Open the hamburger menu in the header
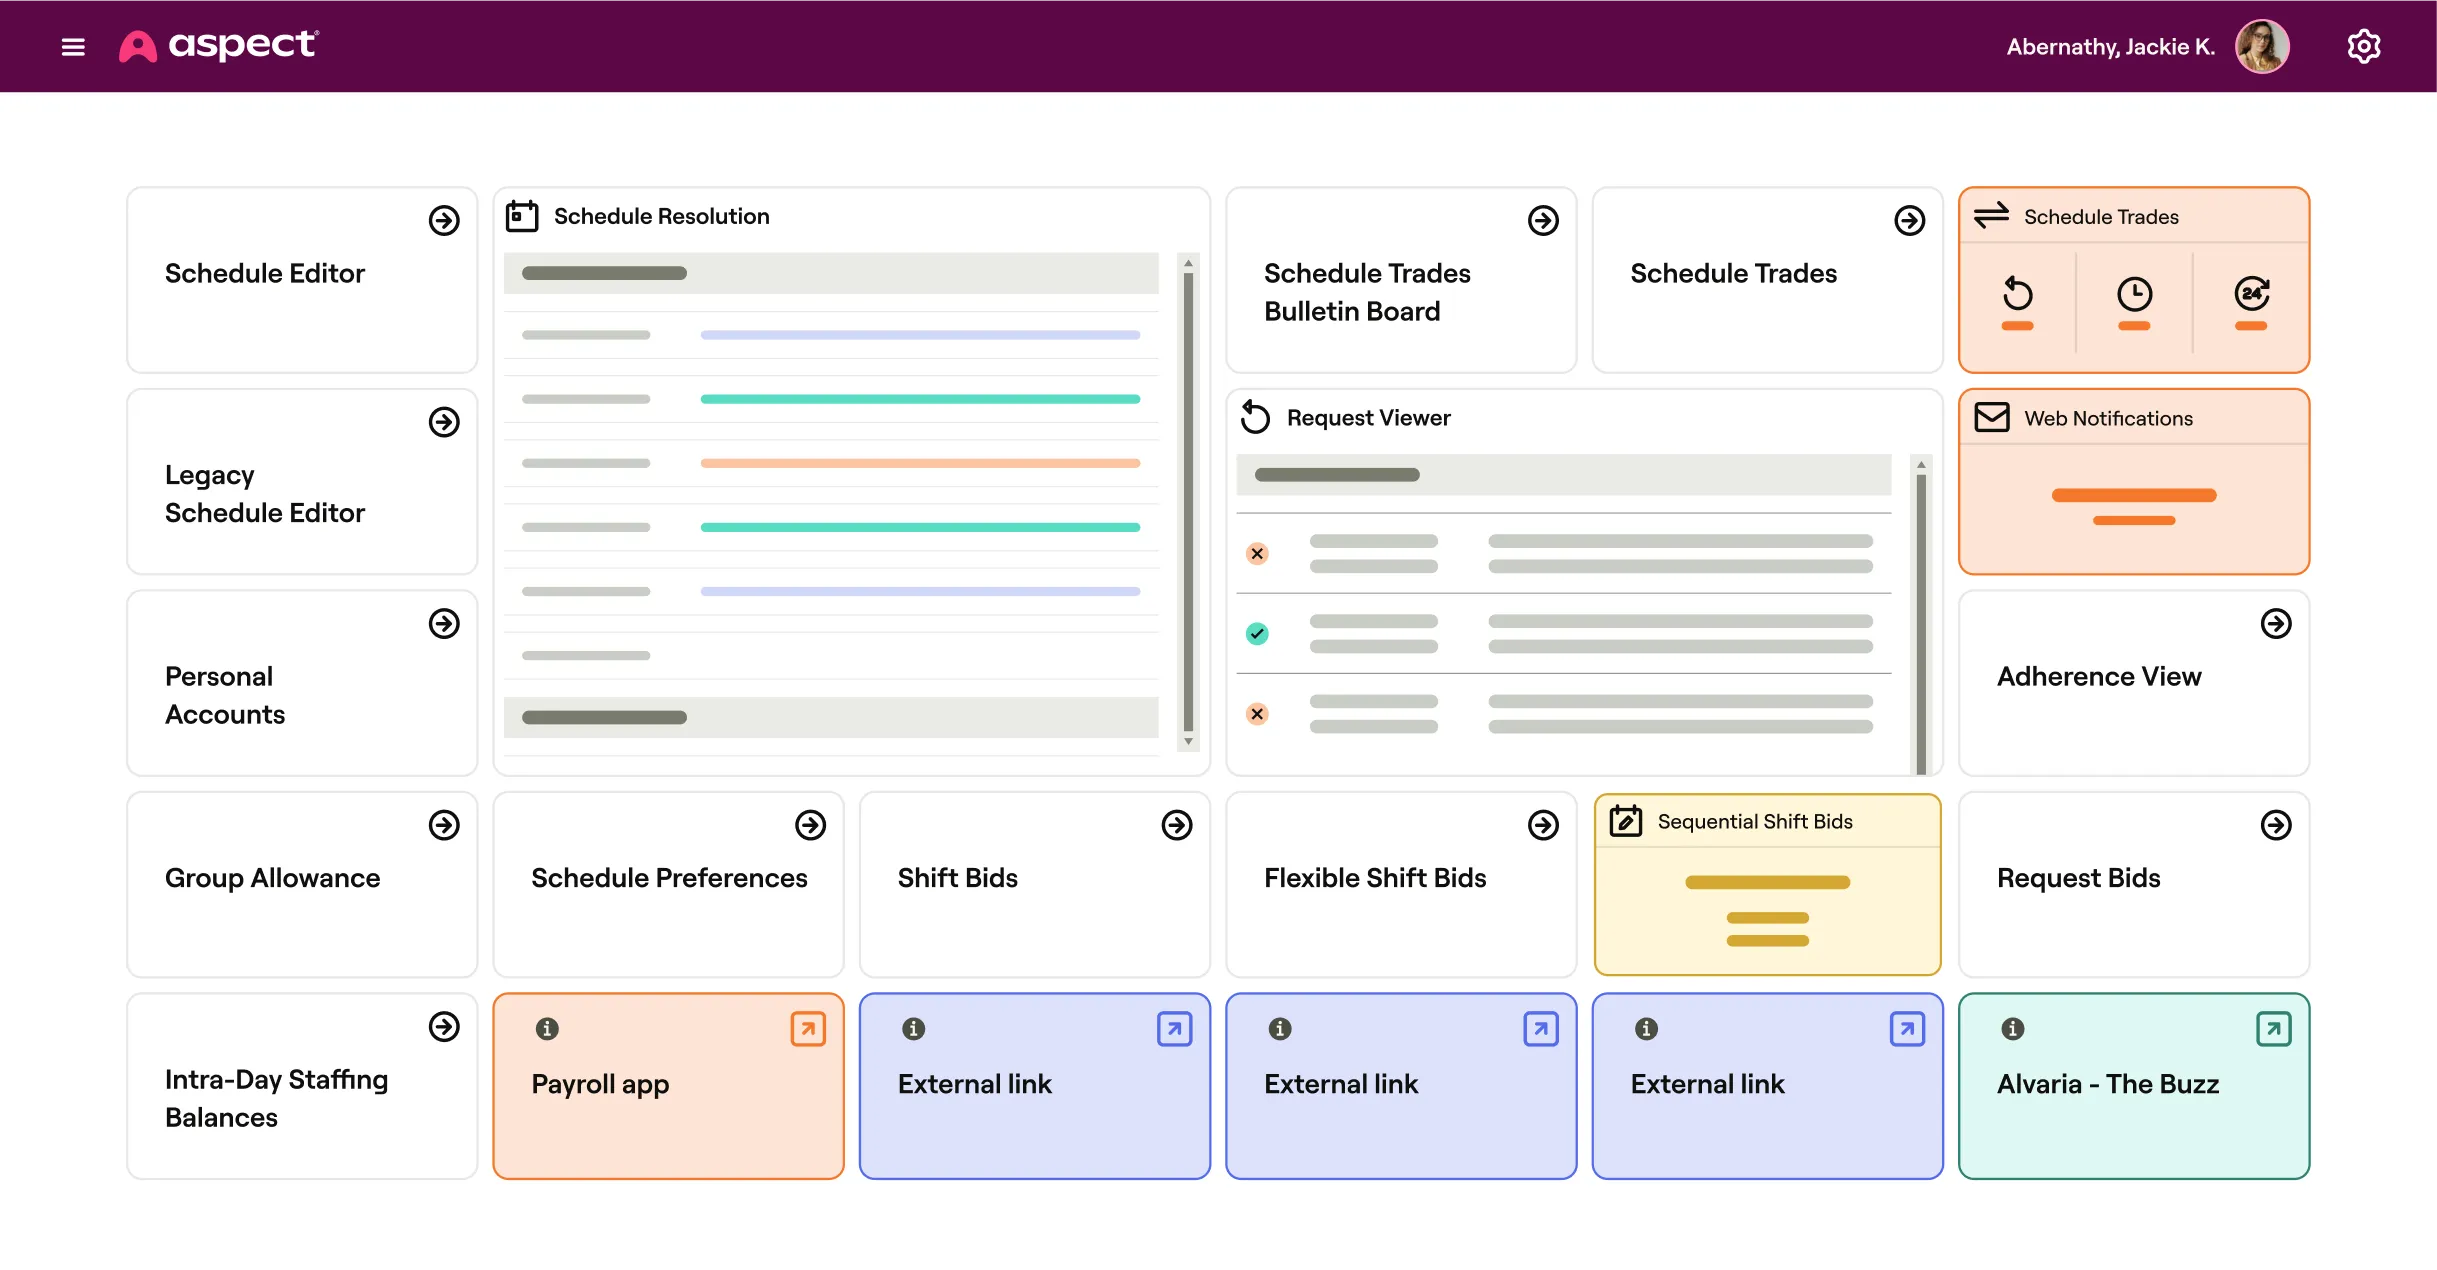The width and height of the screenshot is (2437, 1270). (x=73, y=47)
